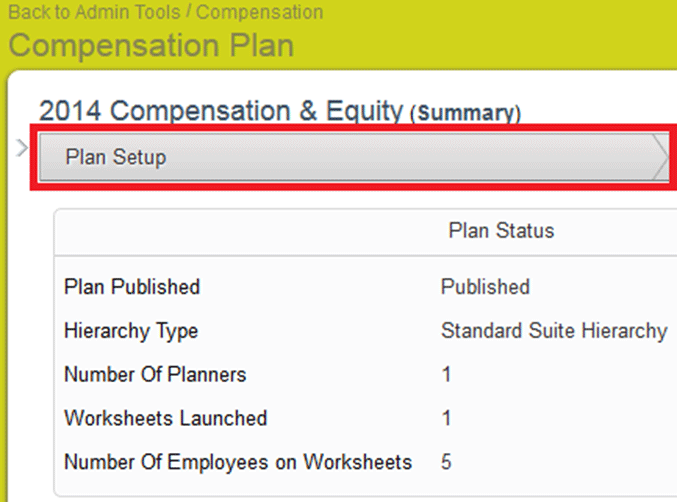
Task: Click the employees on worksheets value 5
Action: tap(446, 462)
